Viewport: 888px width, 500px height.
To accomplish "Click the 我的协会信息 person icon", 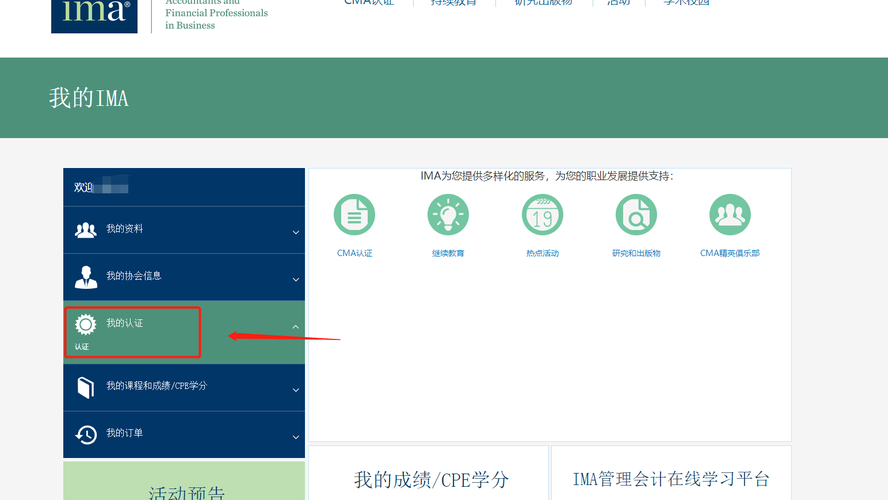I will pos(86,277).
